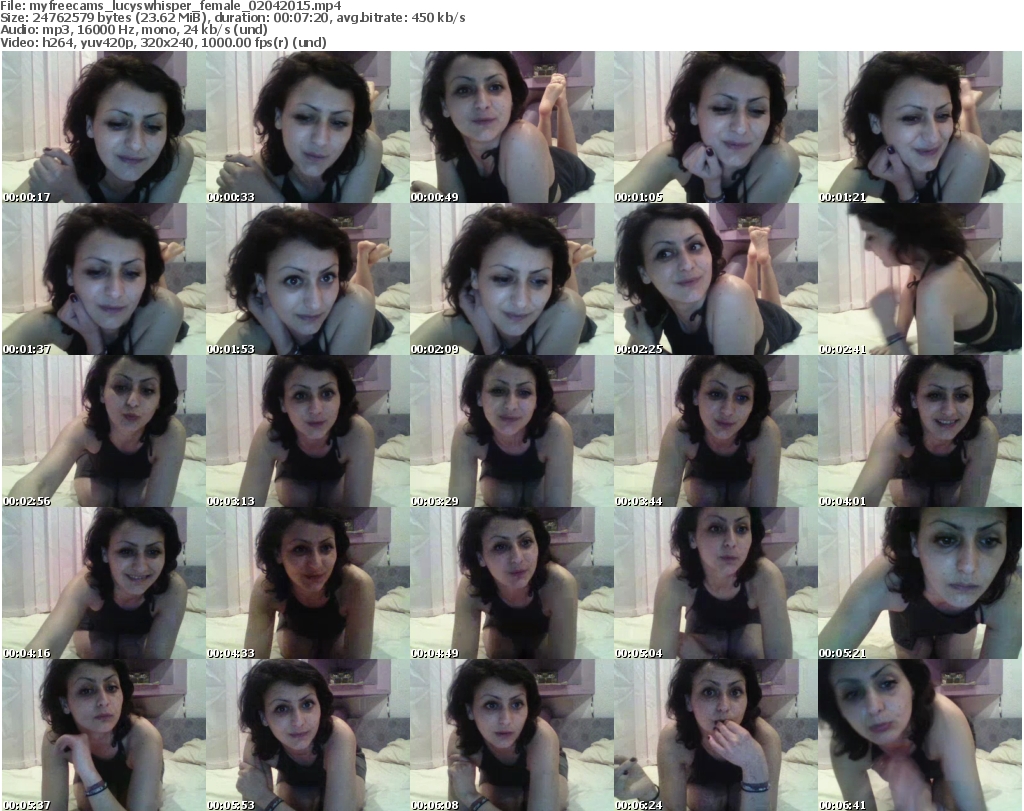Click the frame marked 00:01:37
The image size is (1024, 811).
103,279
